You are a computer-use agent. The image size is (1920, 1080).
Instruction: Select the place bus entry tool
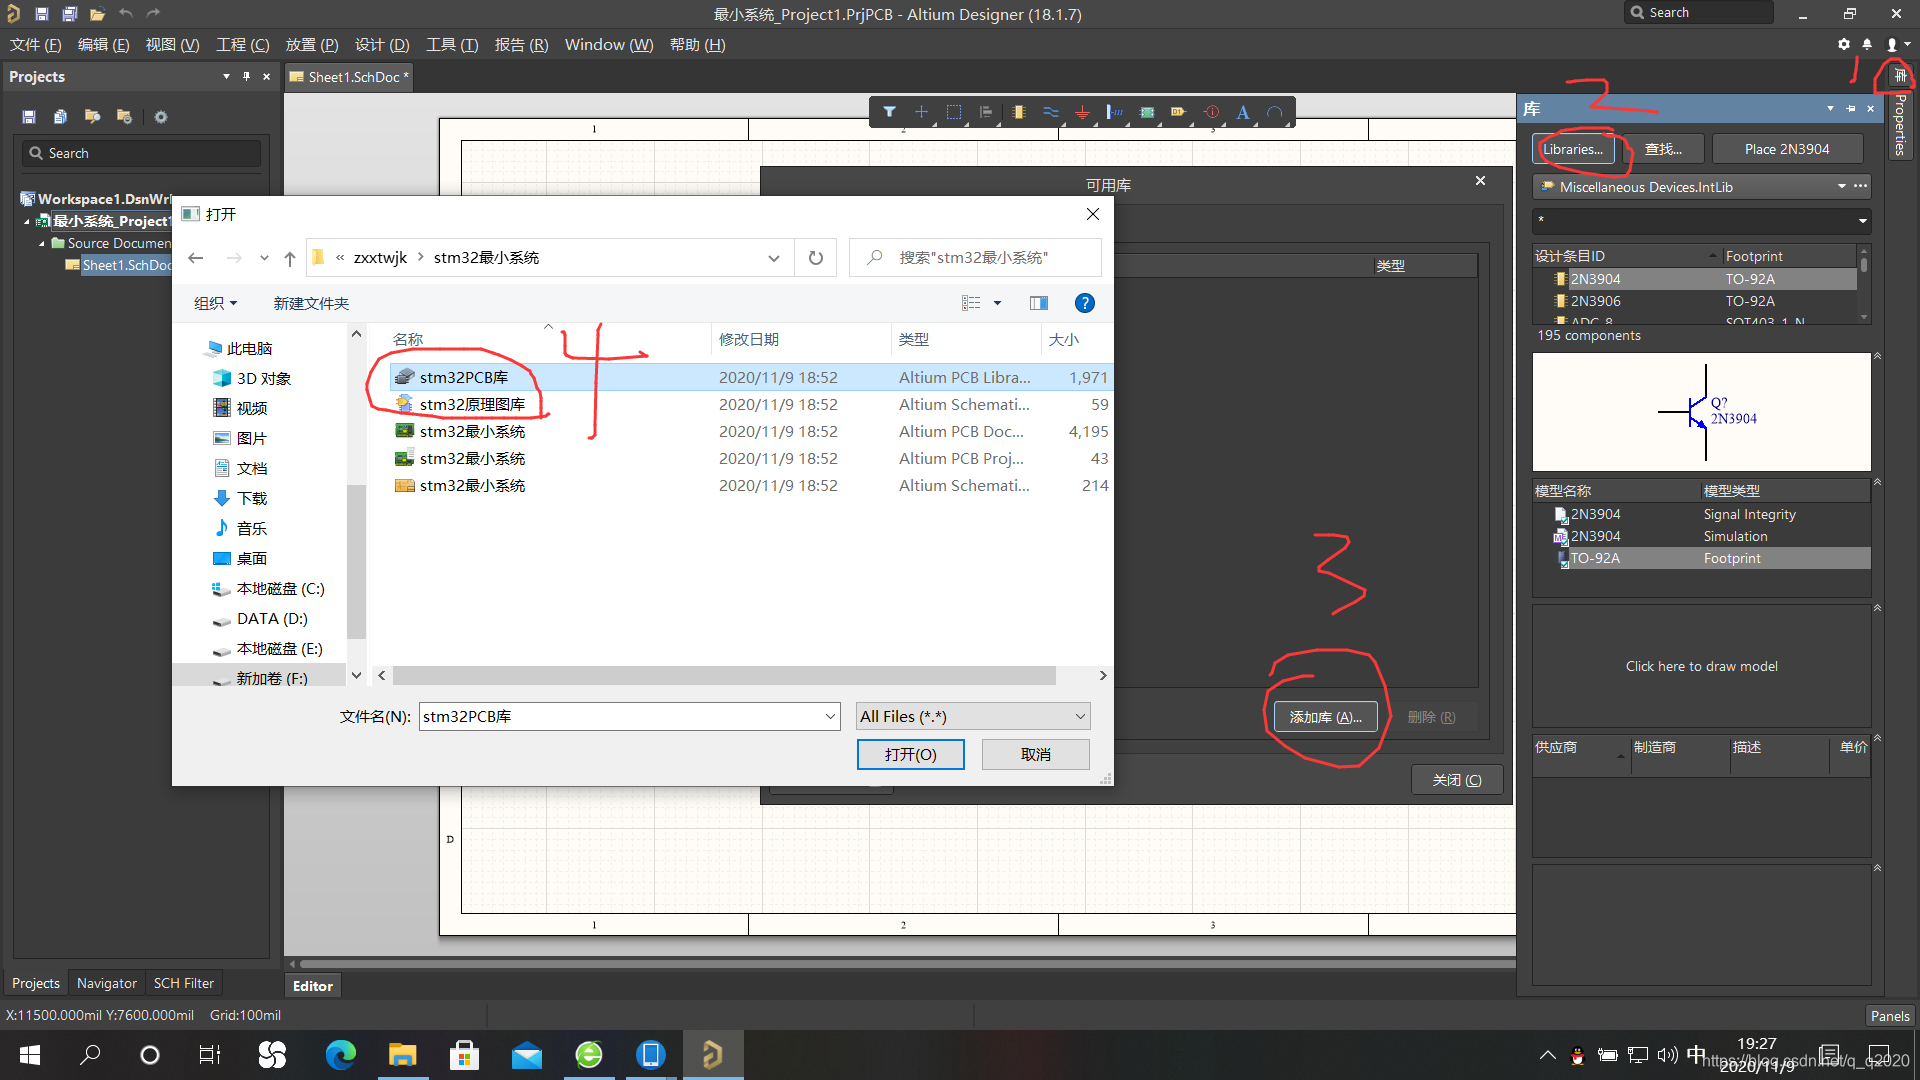[x=1114, y=112]
